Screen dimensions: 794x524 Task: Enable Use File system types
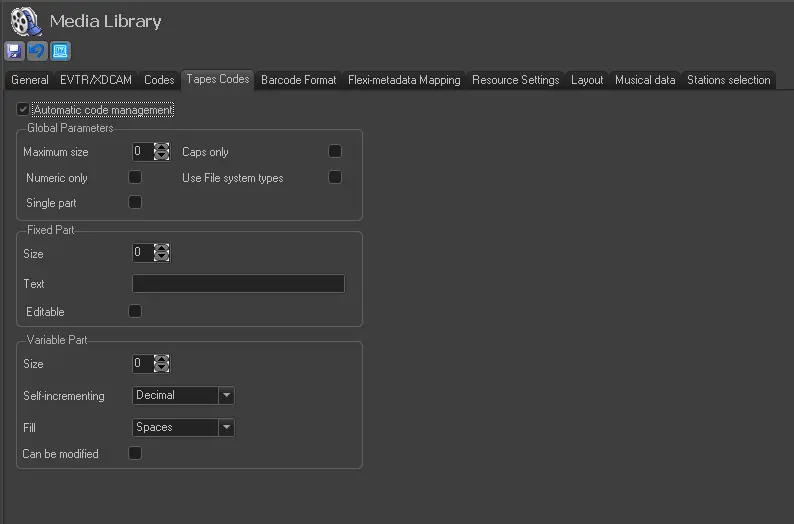[335, 177]
